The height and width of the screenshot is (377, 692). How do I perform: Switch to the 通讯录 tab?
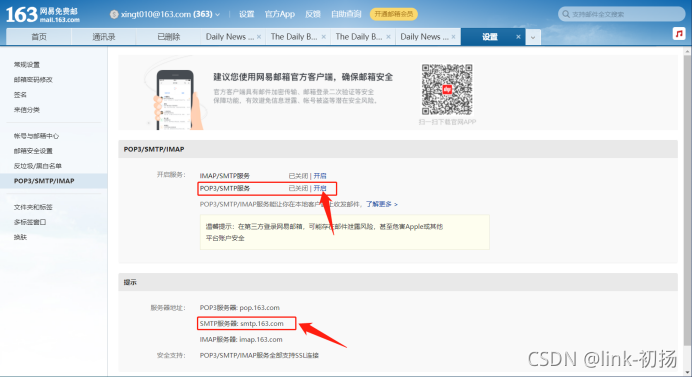click(x=104, y=37)
